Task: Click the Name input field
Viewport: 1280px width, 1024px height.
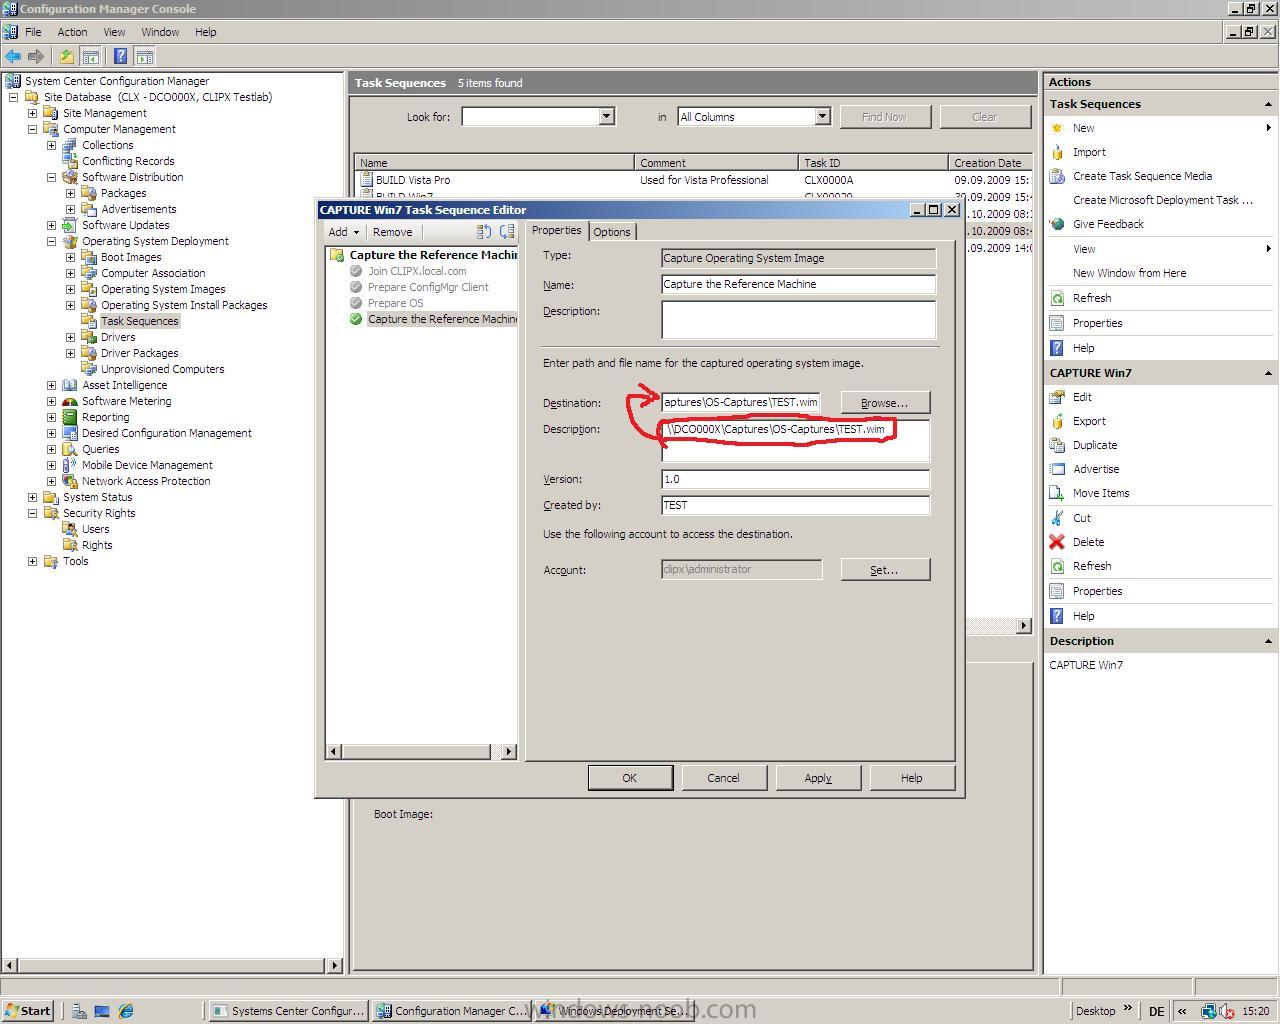Action: click(x=798, y=284)
